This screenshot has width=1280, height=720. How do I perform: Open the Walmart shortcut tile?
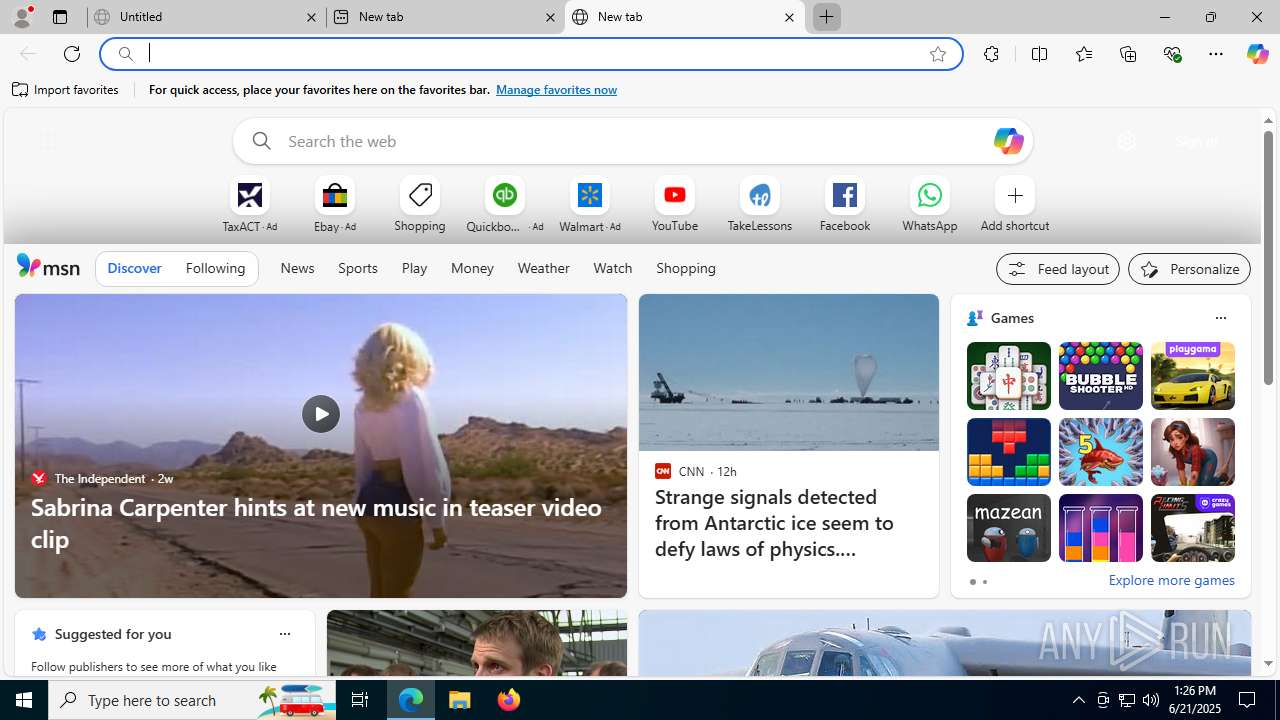590,205
